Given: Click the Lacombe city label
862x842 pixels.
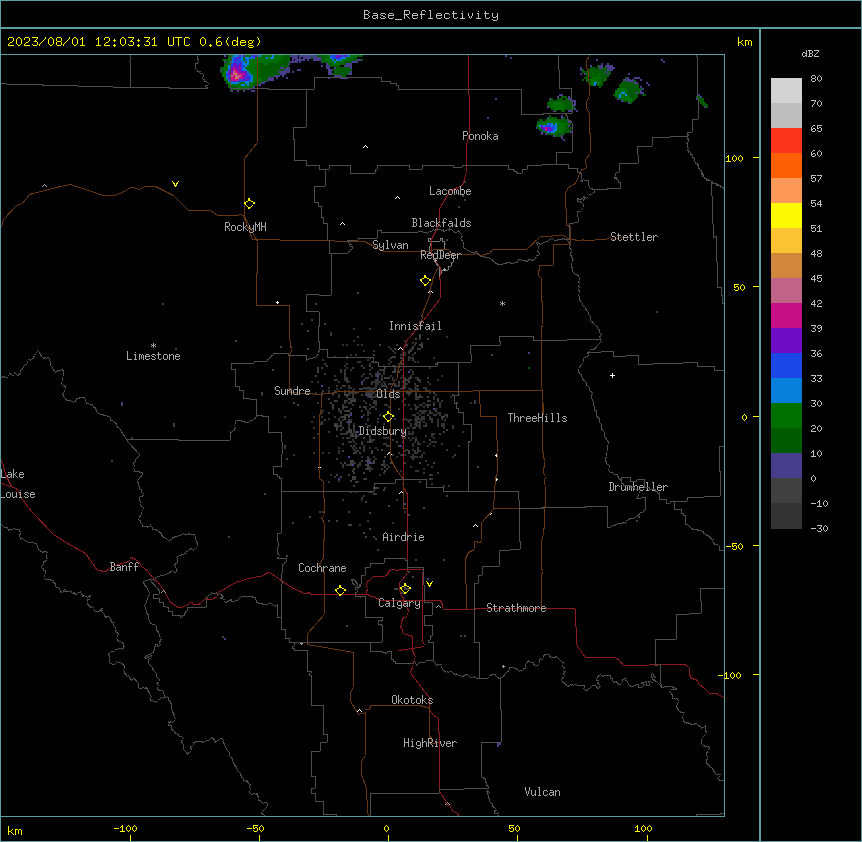Looking at the screenshot, I should tap(450, 191).
